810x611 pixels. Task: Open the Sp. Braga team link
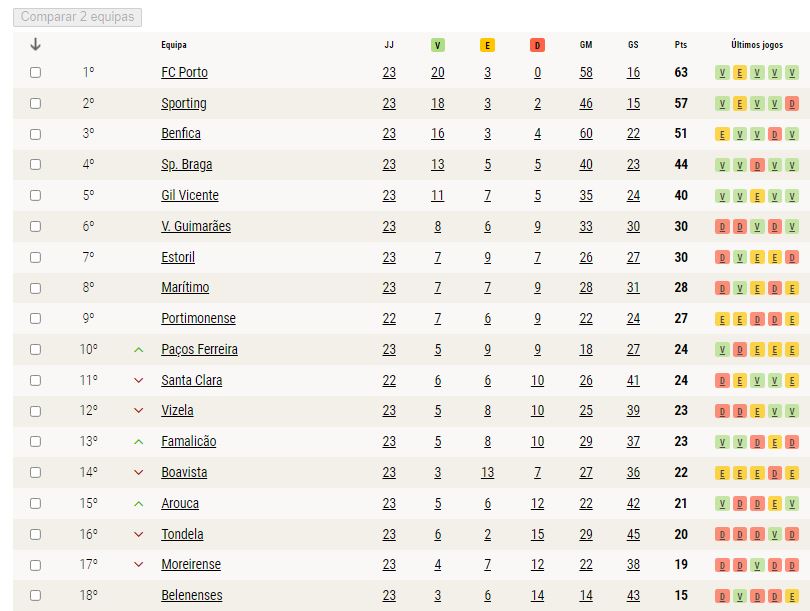point(186,165)
